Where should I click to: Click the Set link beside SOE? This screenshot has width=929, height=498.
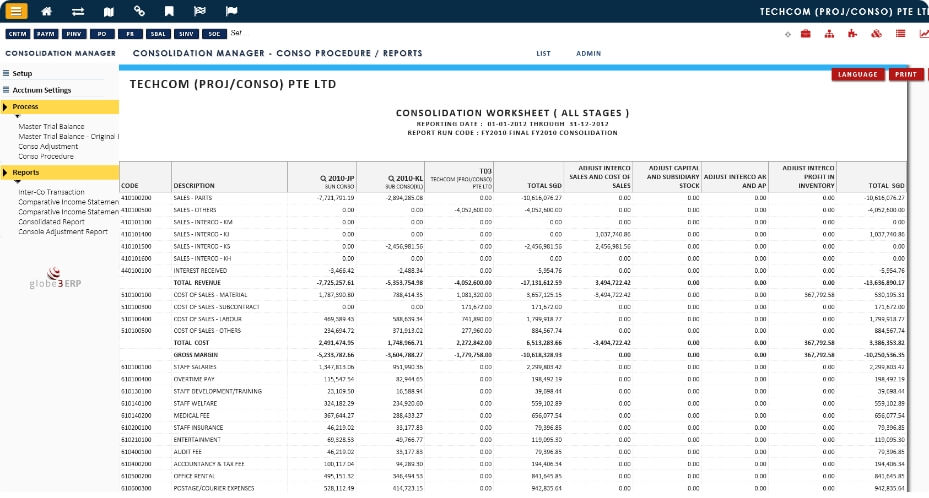click(x=236, y=33)
